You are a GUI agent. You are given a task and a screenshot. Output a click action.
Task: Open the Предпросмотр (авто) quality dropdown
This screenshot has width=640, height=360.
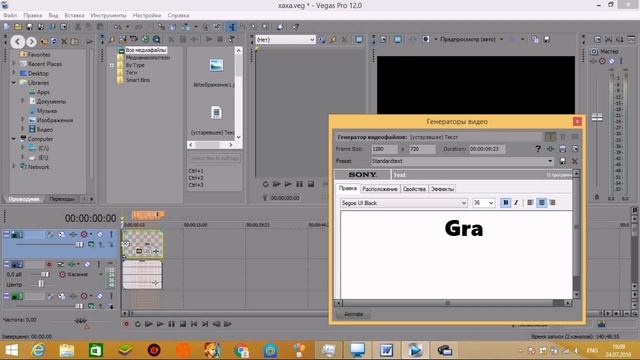501,39
